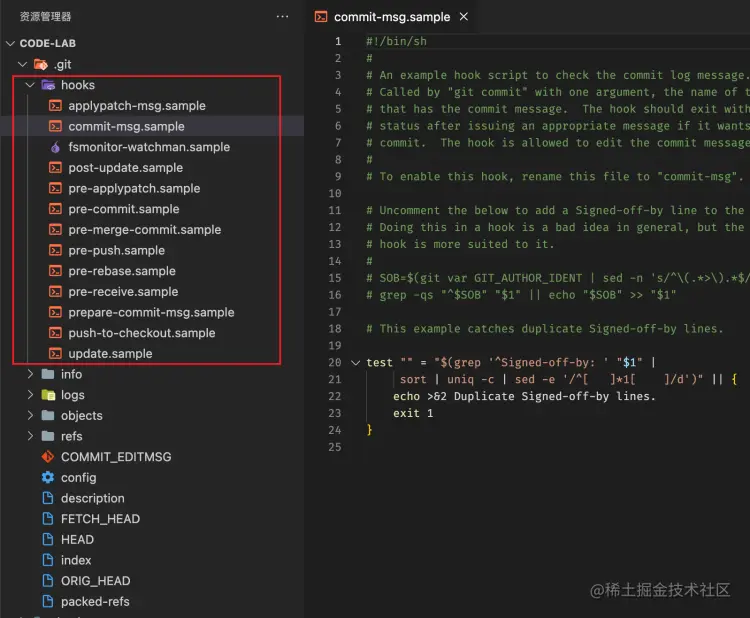750x618 pixels.
Task: Click the fsmonitor-watchman.sample file icon
Action: point(55,147)
